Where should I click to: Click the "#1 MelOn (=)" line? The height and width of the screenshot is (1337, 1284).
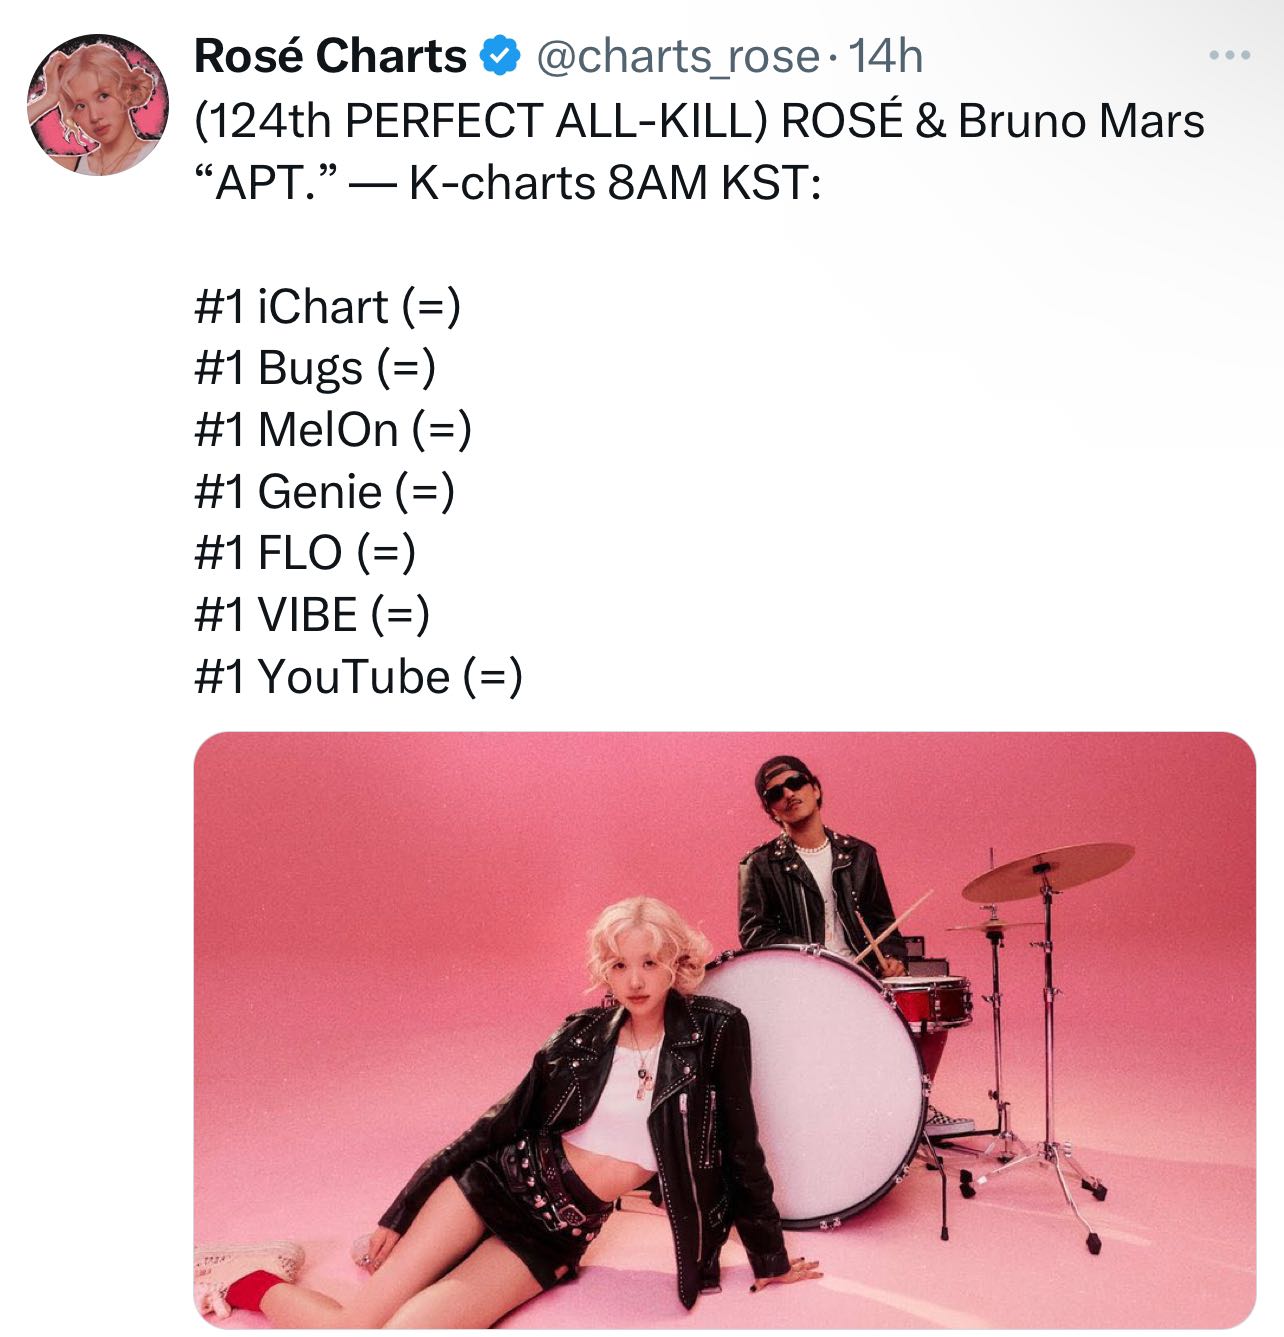(x=333, y=430)
